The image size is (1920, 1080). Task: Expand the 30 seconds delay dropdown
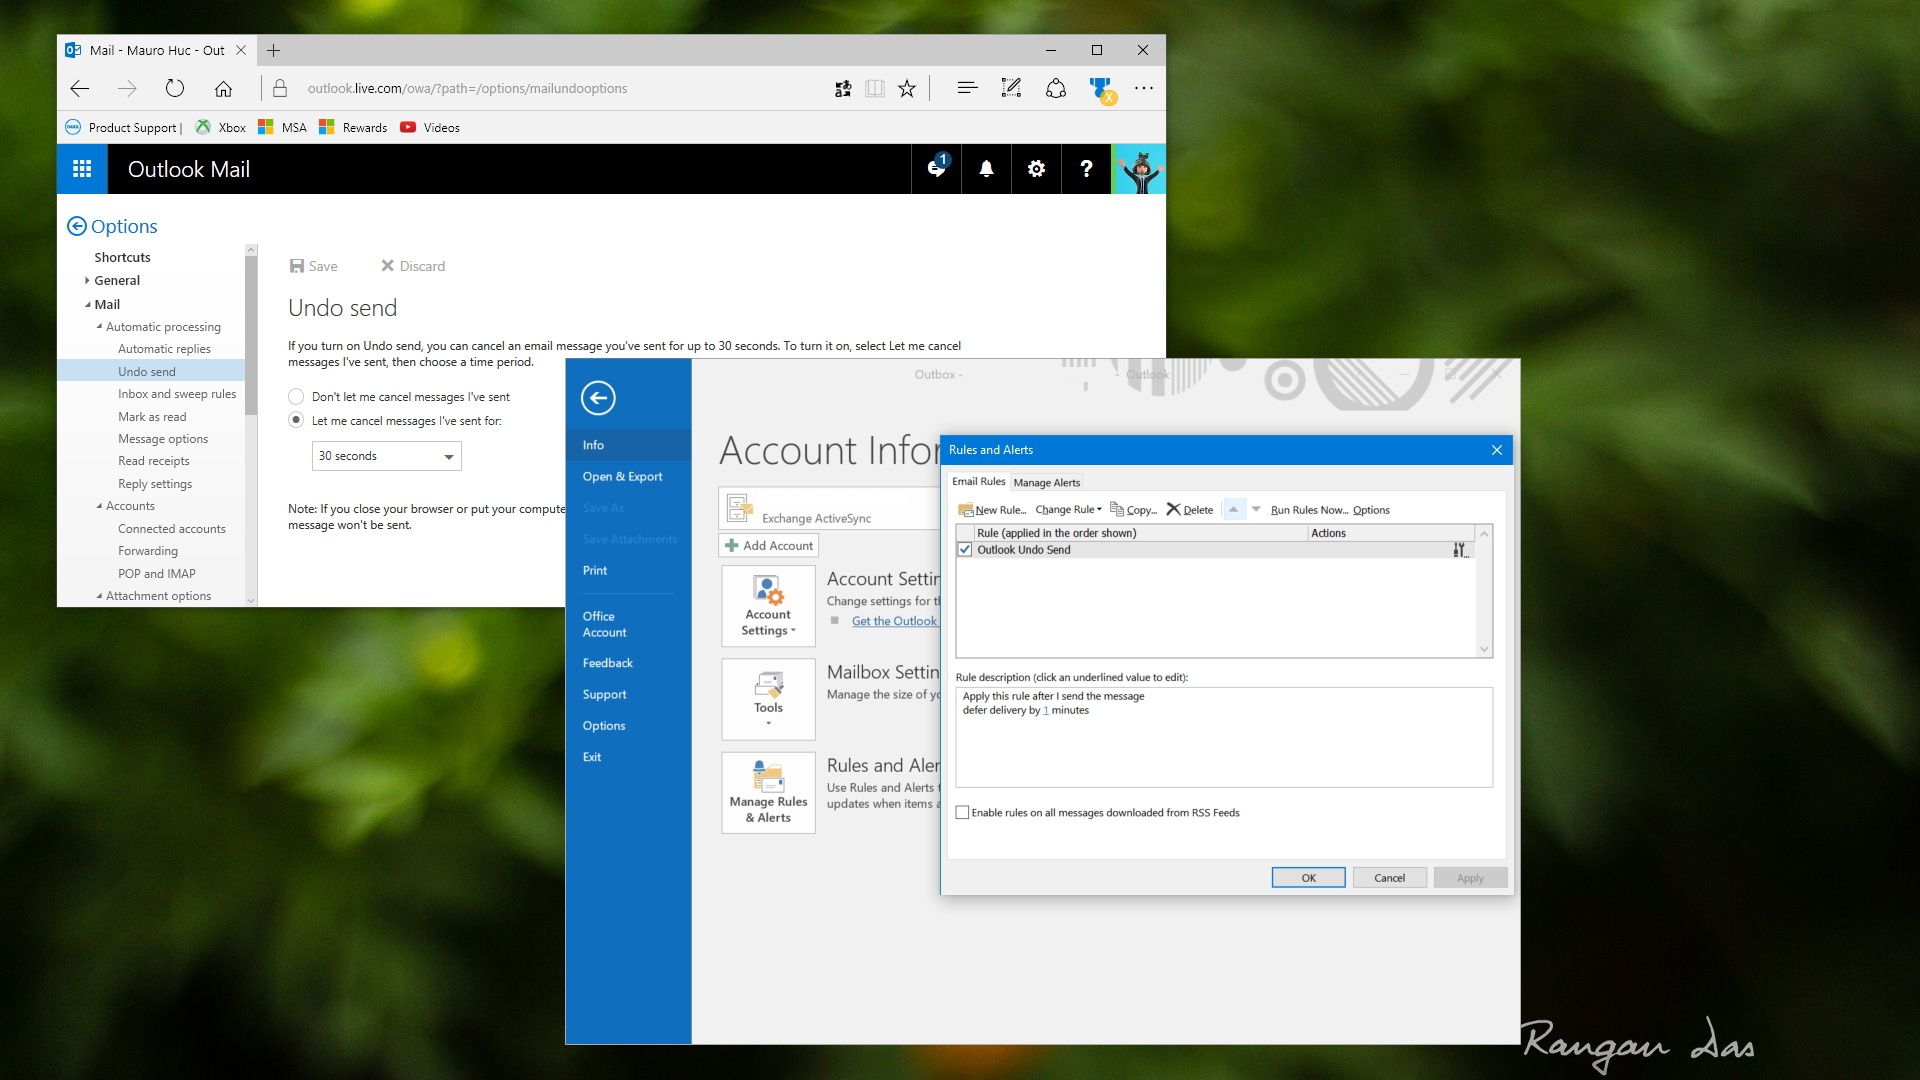447,455
